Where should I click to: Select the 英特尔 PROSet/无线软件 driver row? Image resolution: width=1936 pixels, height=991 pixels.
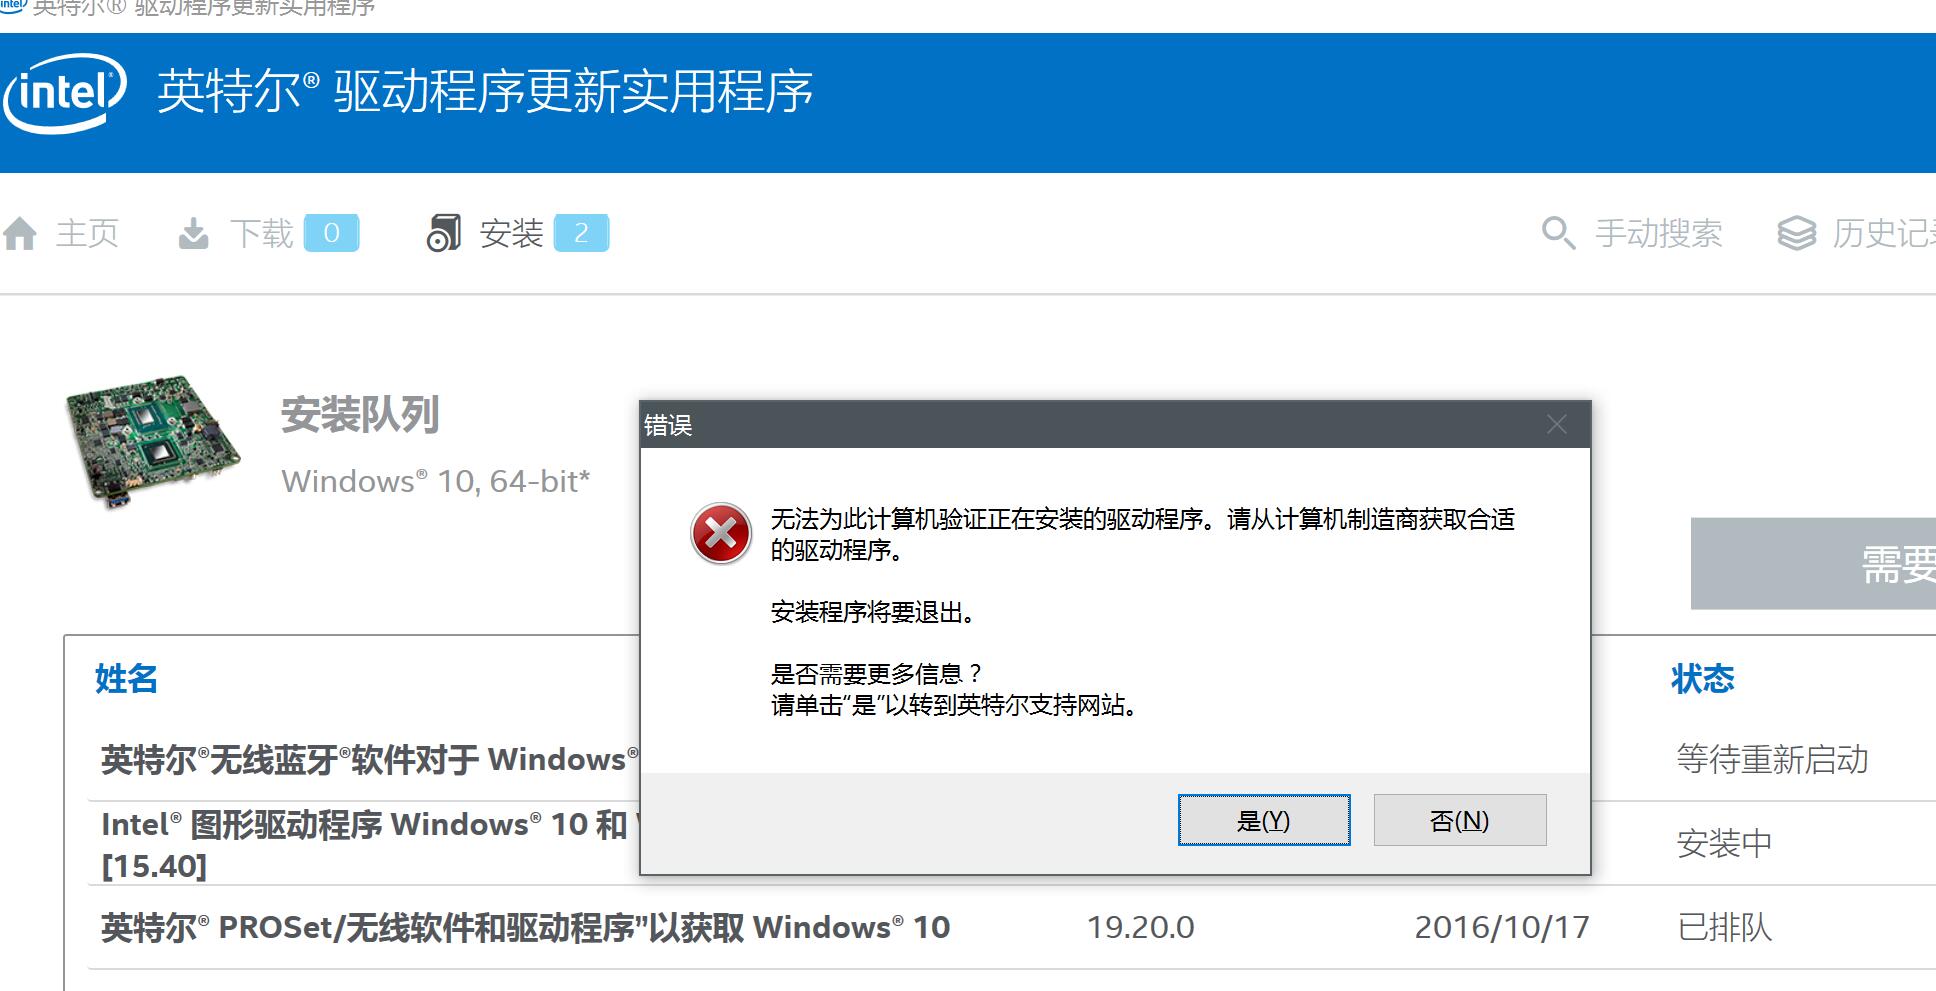pyautogui.click(x=1011, y=928)
